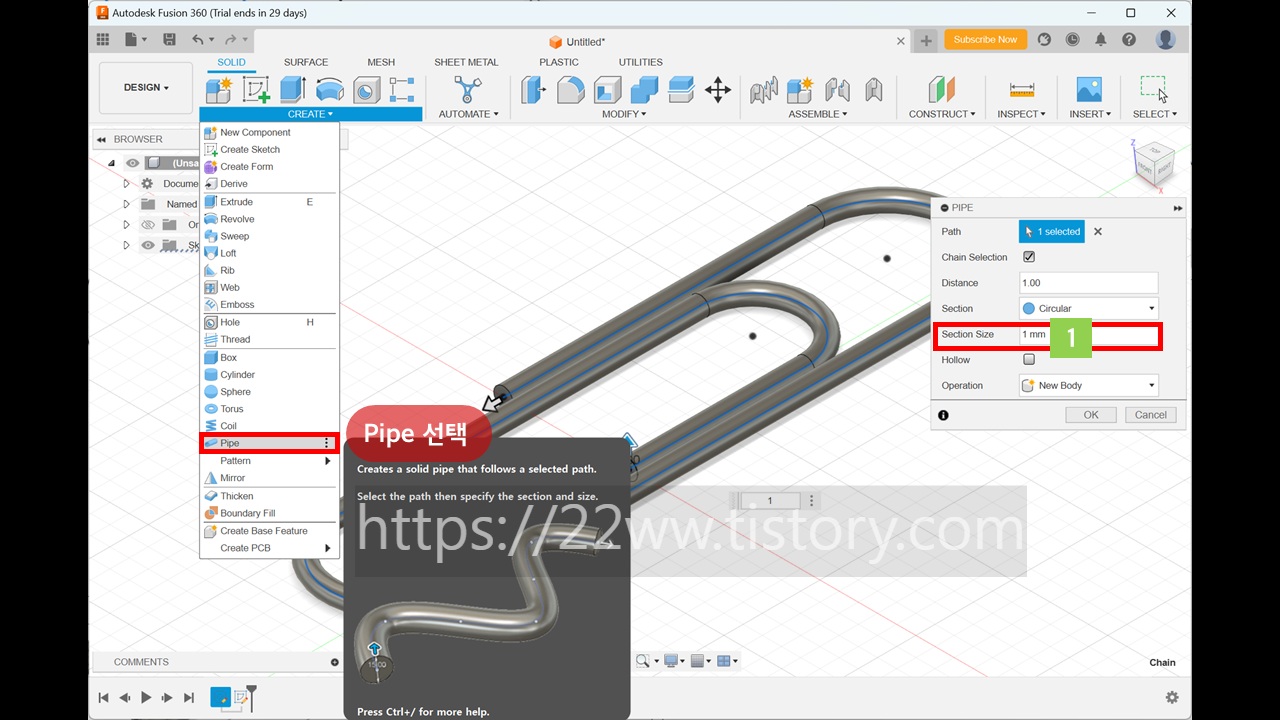
Task: Open the ASSEMBLE dropdown menu
Action: pos(817,114)
